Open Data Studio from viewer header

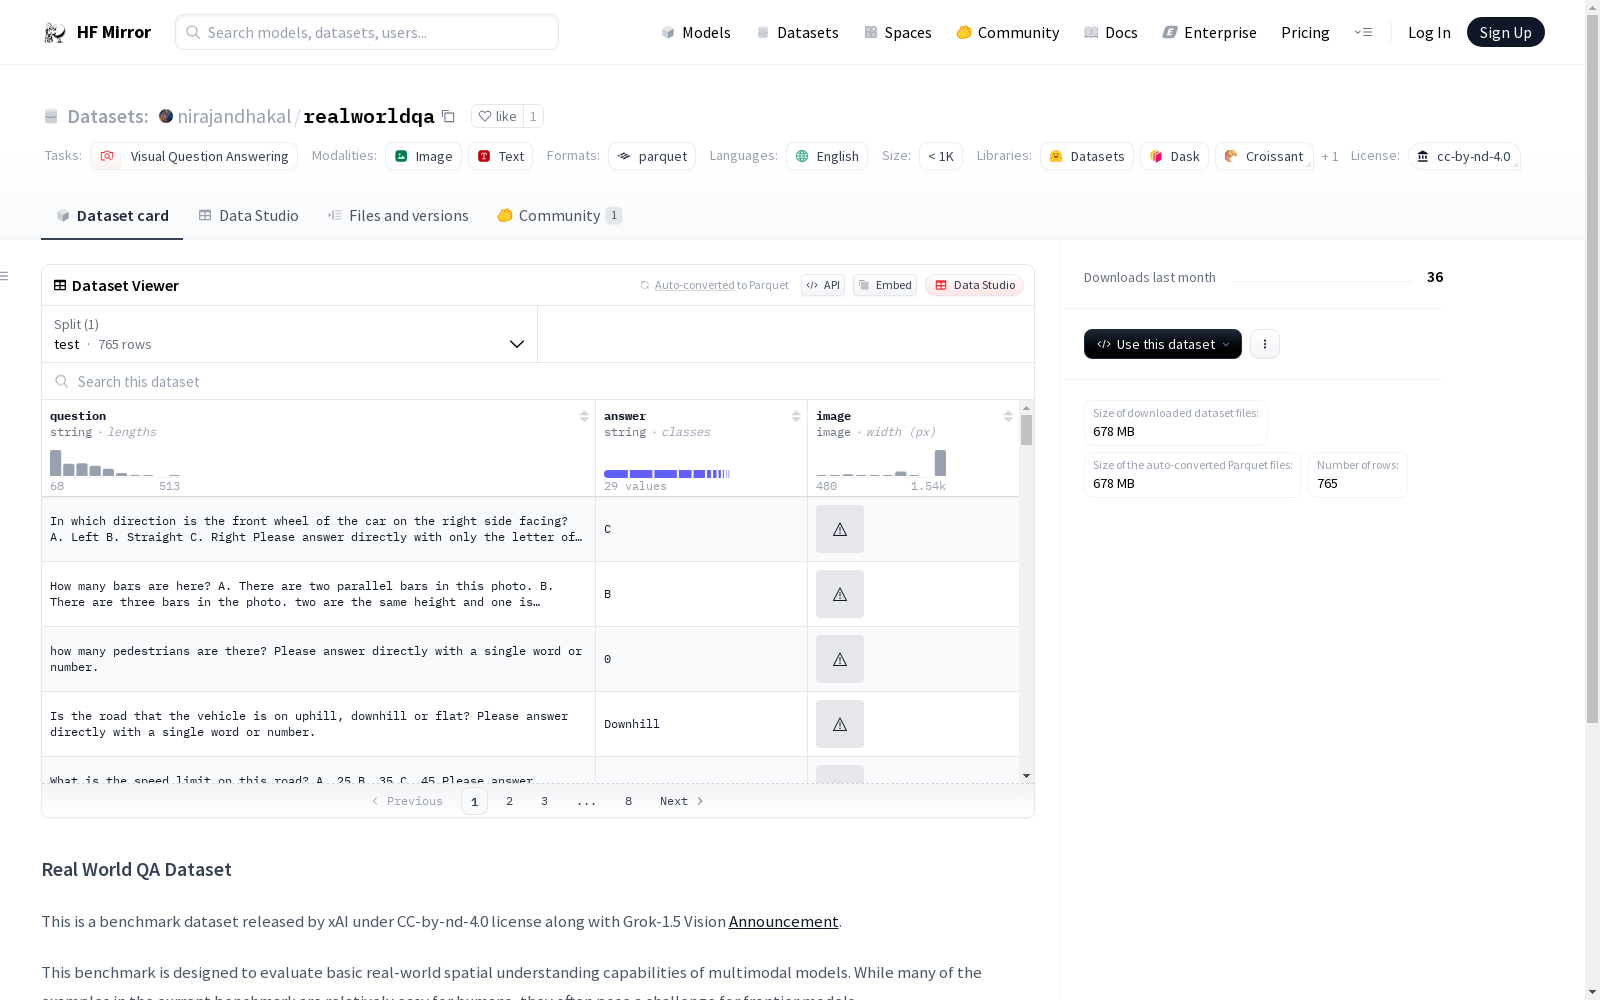pyautogui.click(x=974, y=285)
